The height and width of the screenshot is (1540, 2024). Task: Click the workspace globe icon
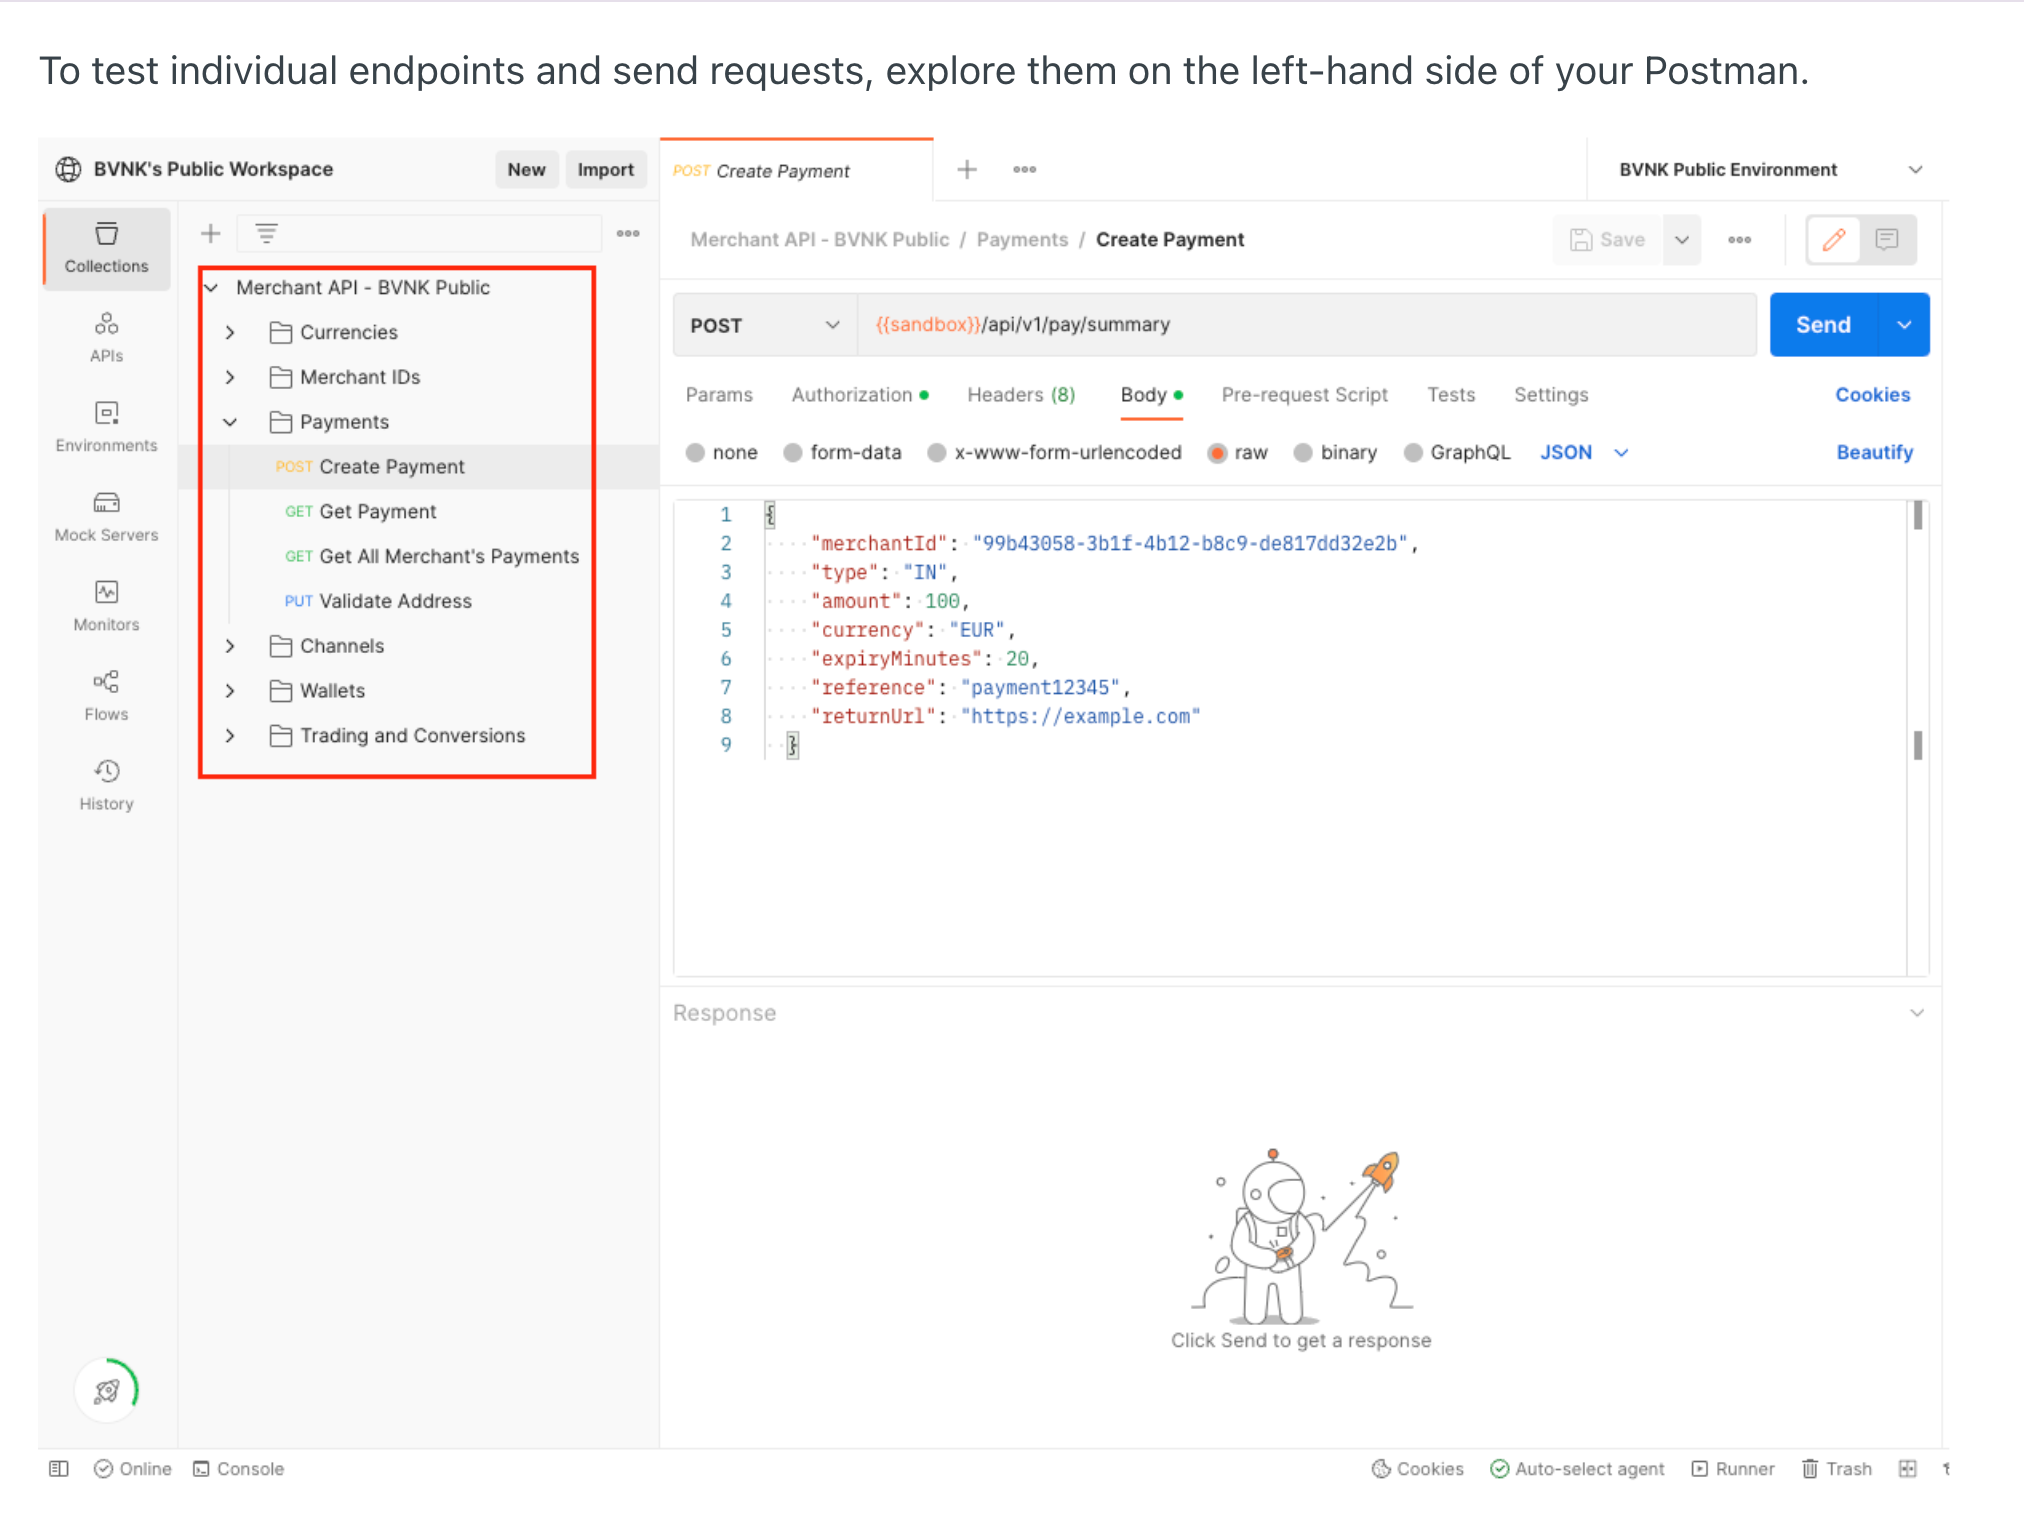point(68,170)
